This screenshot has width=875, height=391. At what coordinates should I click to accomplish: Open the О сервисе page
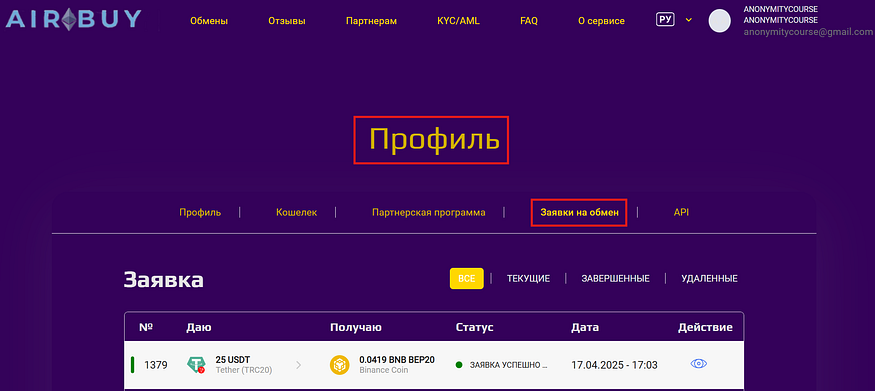(x=601, y=21)
